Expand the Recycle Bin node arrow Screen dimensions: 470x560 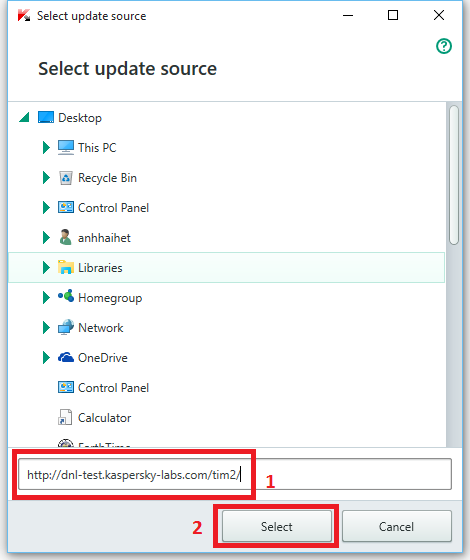coord(46,178)
